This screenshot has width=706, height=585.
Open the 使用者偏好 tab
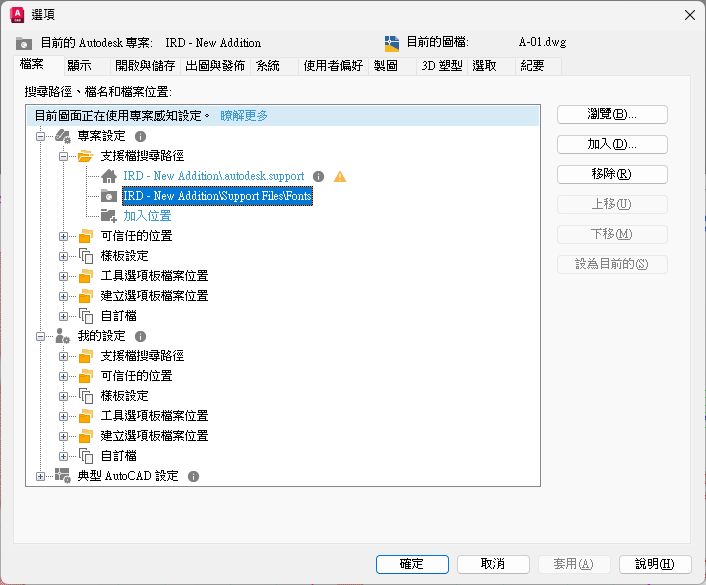[333, 66]
